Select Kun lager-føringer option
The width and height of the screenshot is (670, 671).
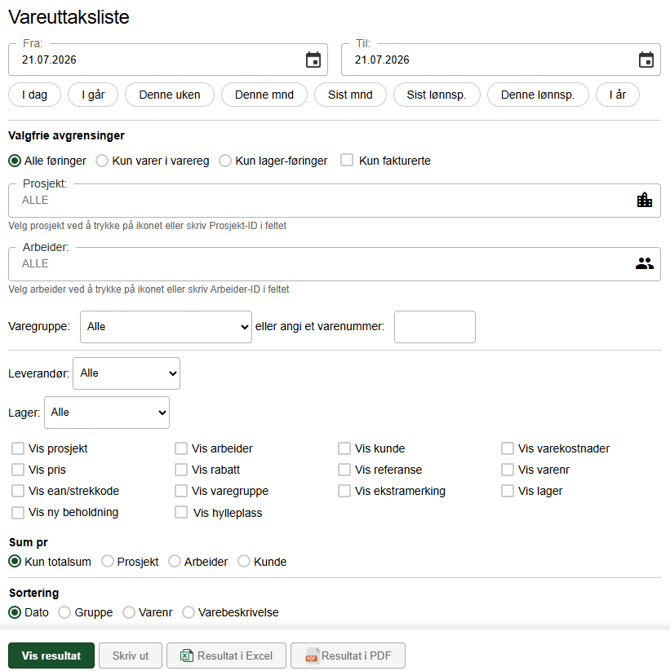click(x=225, y=161)
